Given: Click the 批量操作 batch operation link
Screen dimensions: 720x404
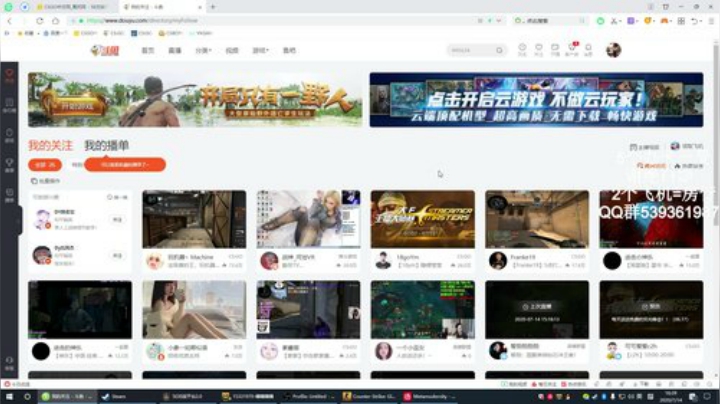Looking at the screenshot, I should pyautogui.click(x=45, y=181).
